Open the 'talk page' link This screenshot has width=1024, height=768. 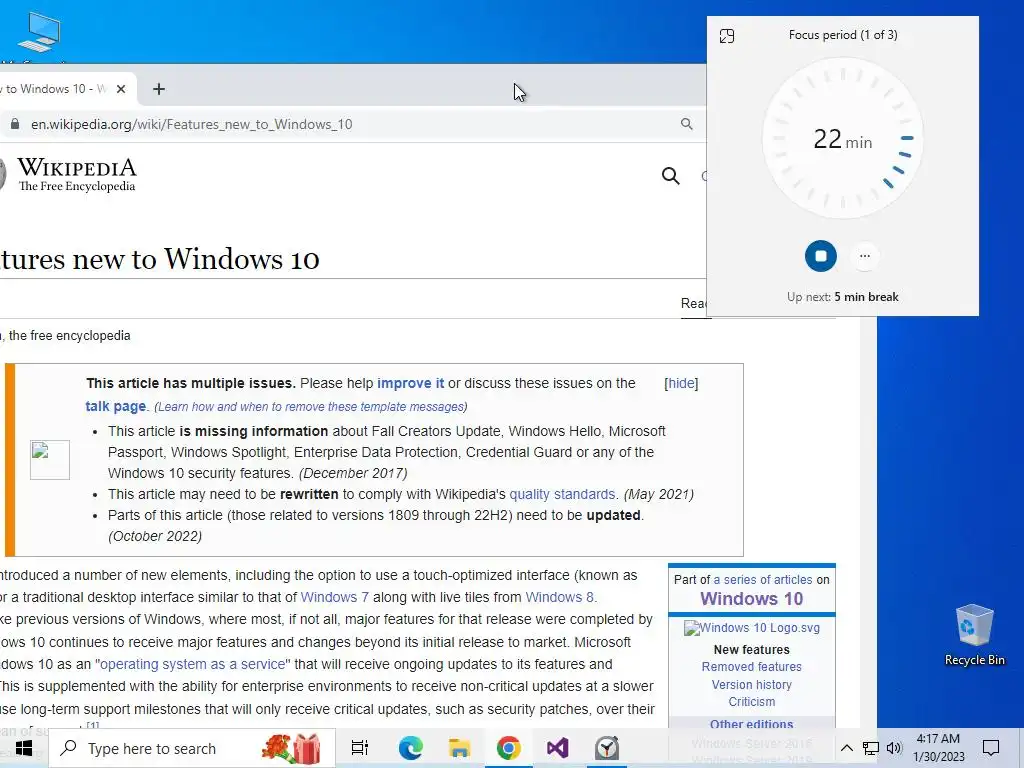click(116, 406)
